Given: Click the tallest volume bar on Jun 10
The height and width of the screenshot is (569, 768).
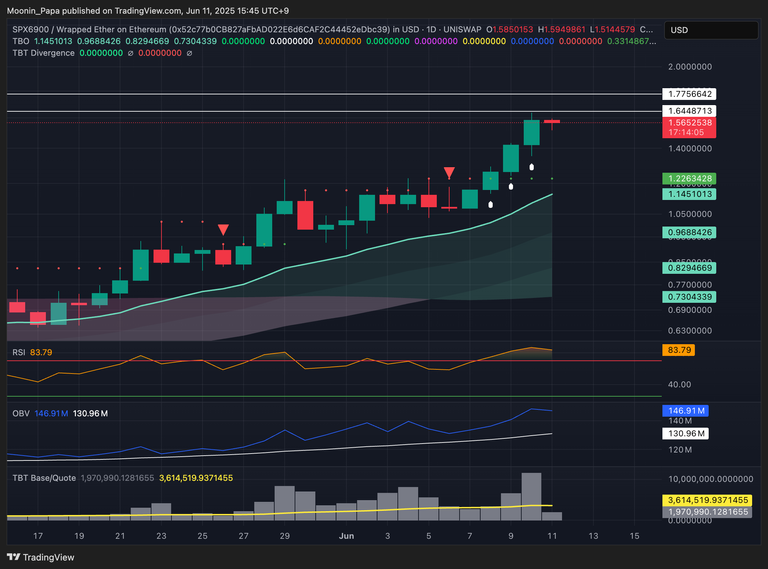Looking at the screenshot, I should click(x=531, y=497).
